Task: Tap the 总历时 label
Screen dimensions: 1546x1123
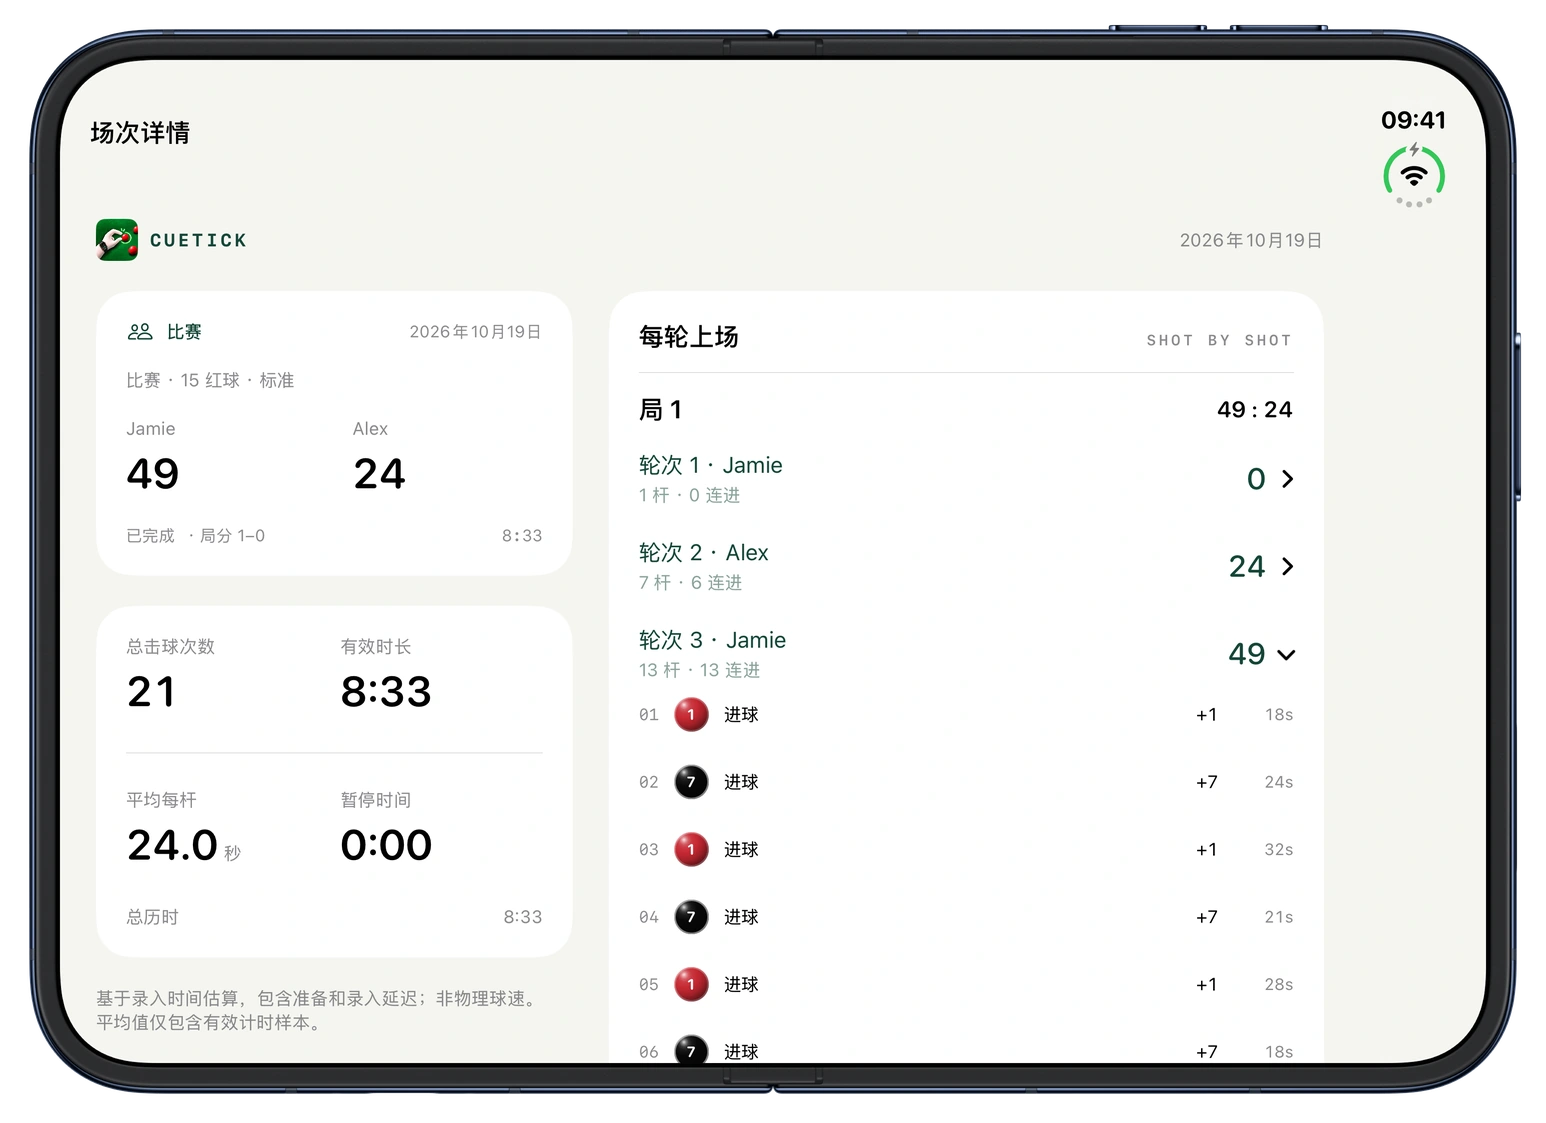Action: pyautogui.click(x=152, y=917)
